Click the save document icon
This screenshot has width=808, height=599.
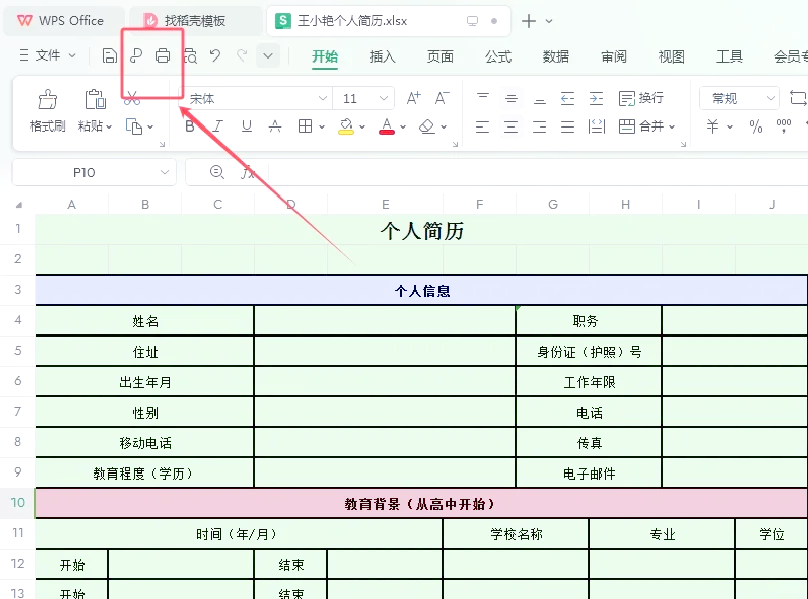point(108,57)
